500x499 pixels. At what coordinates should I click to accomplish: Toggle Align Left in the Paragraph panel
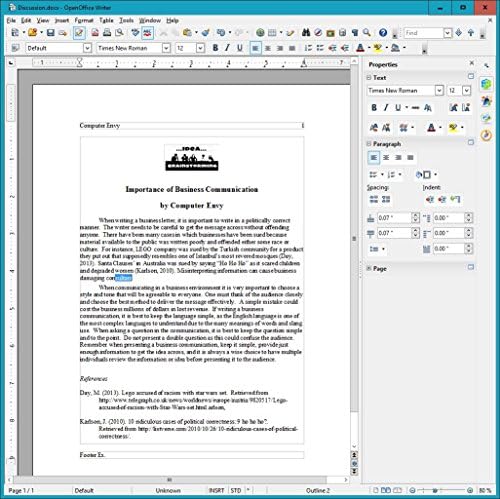tap(374, 157)
